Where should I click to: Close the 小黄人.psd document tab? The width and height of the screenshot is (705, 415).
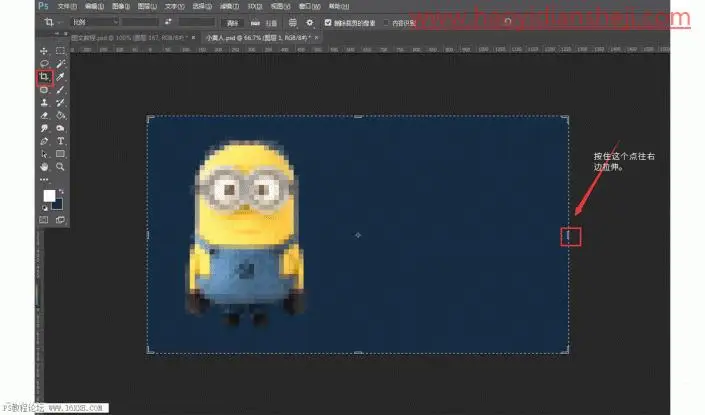(x=317, y=38)
